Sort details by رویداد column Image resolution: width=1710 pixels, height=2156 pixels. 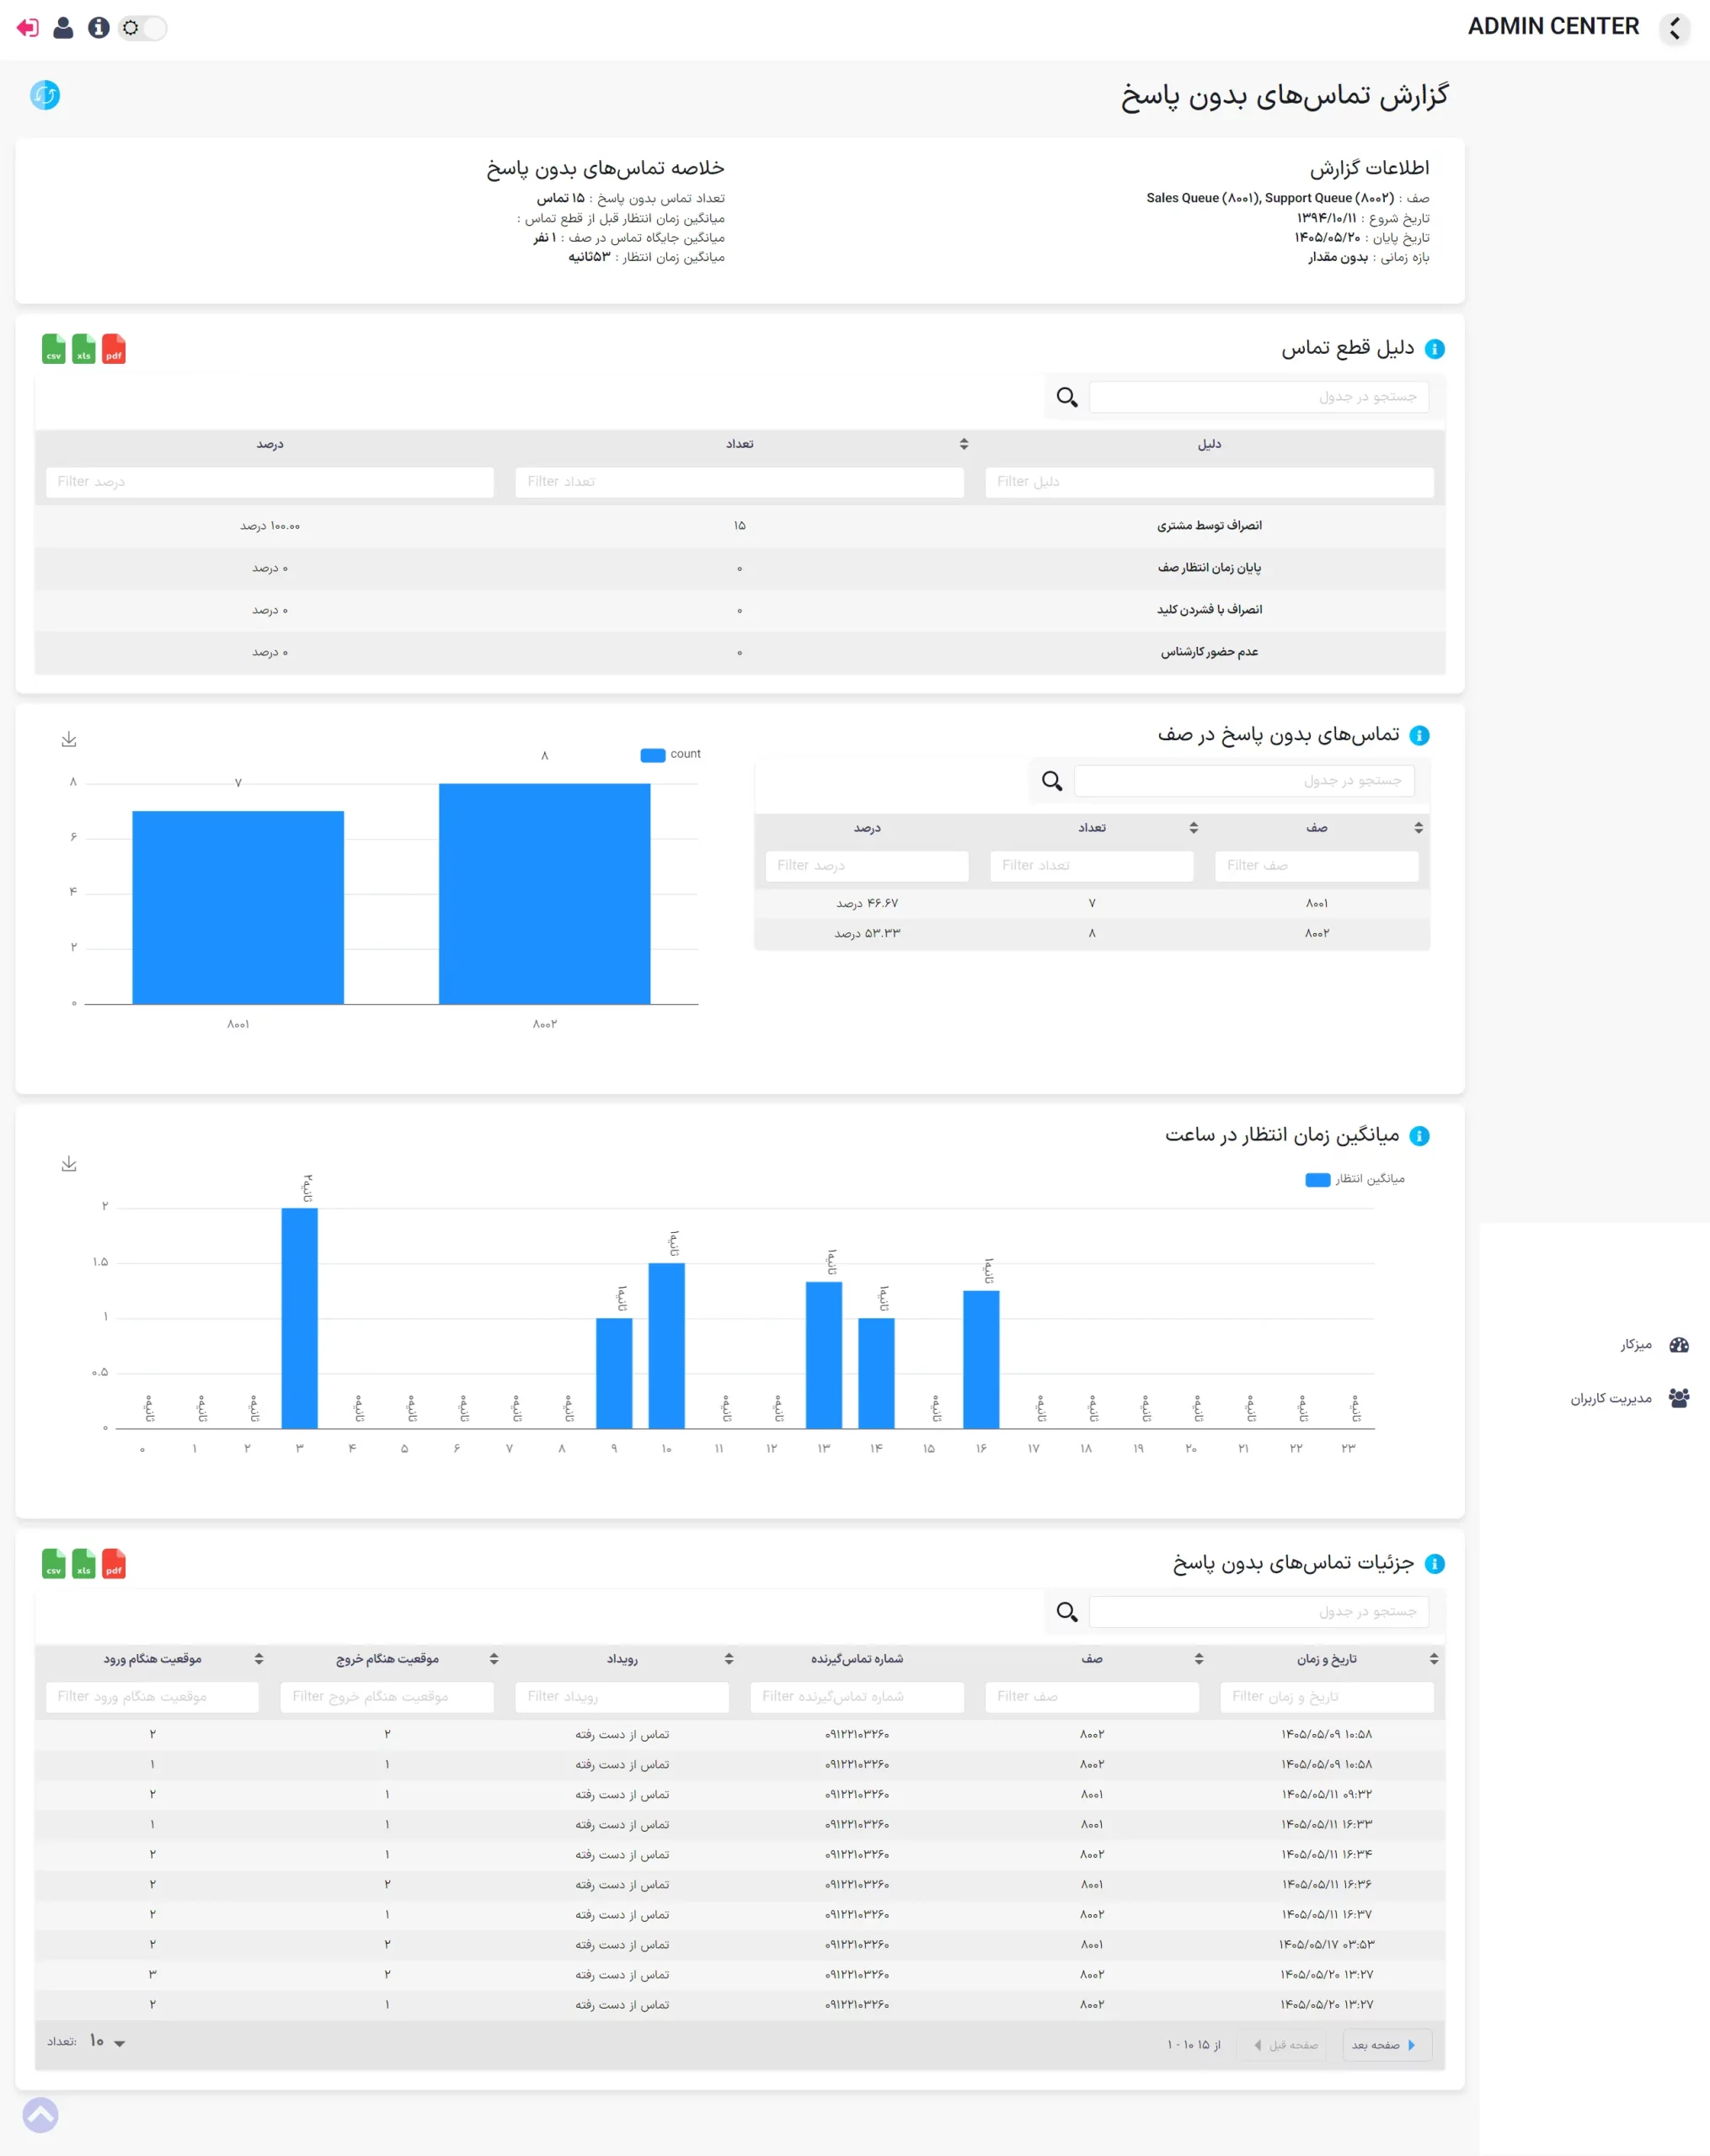coord(728,1659)
